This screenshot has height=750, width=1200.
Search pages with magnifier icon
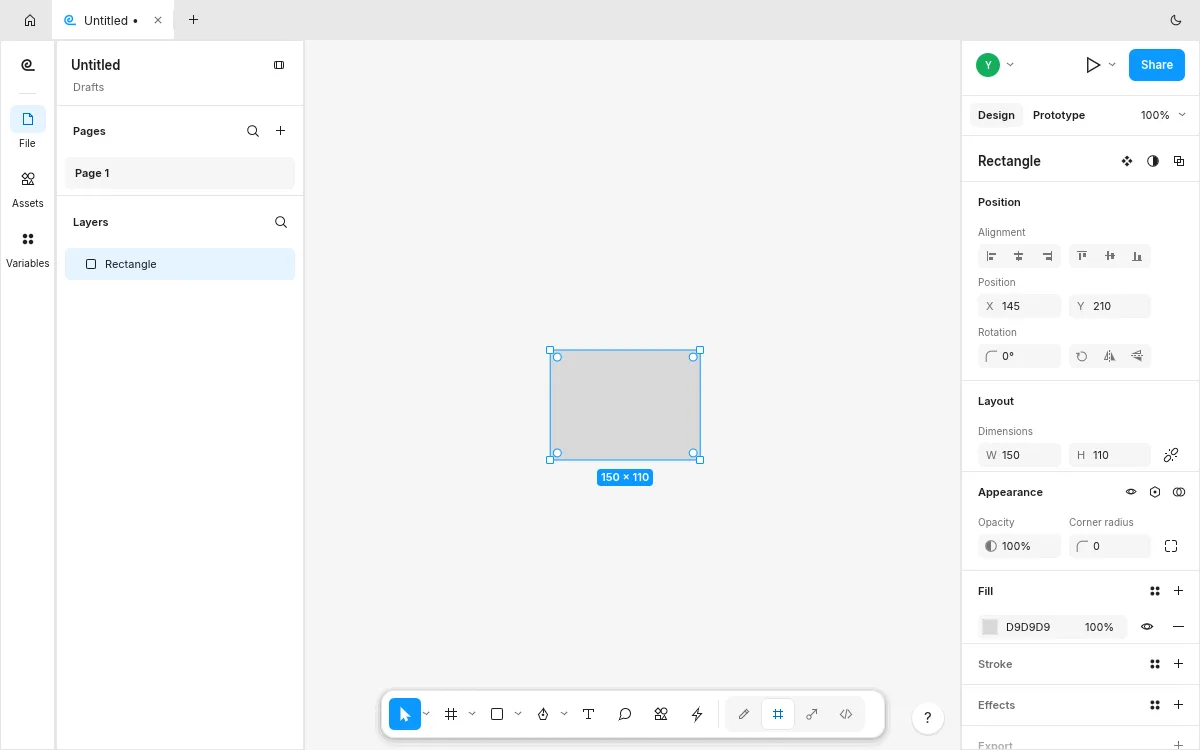point(253,131)
